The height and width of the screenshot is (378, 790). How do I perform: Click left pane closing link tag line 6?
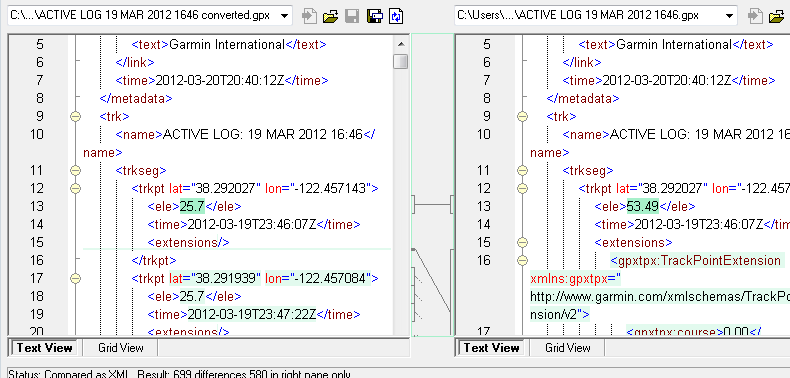tap(135, 62)
